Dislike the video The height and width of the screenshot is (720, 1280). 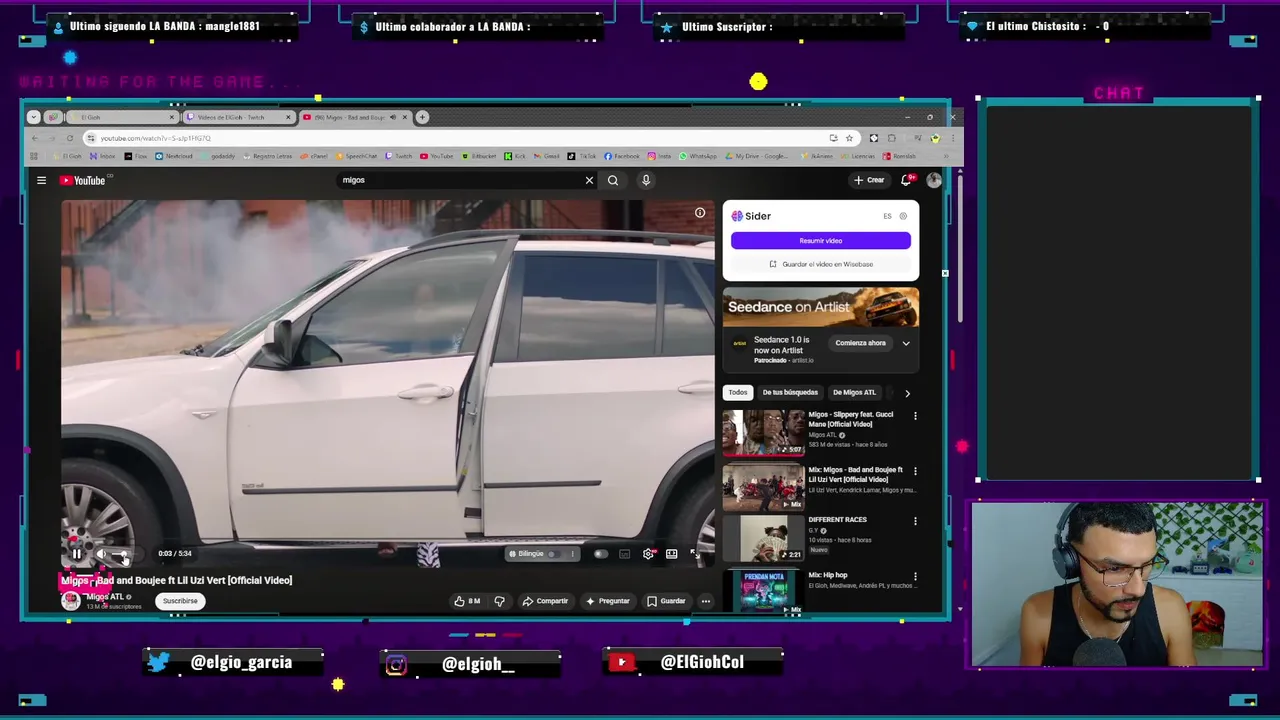pyautogui.click(x=499, y=601)
